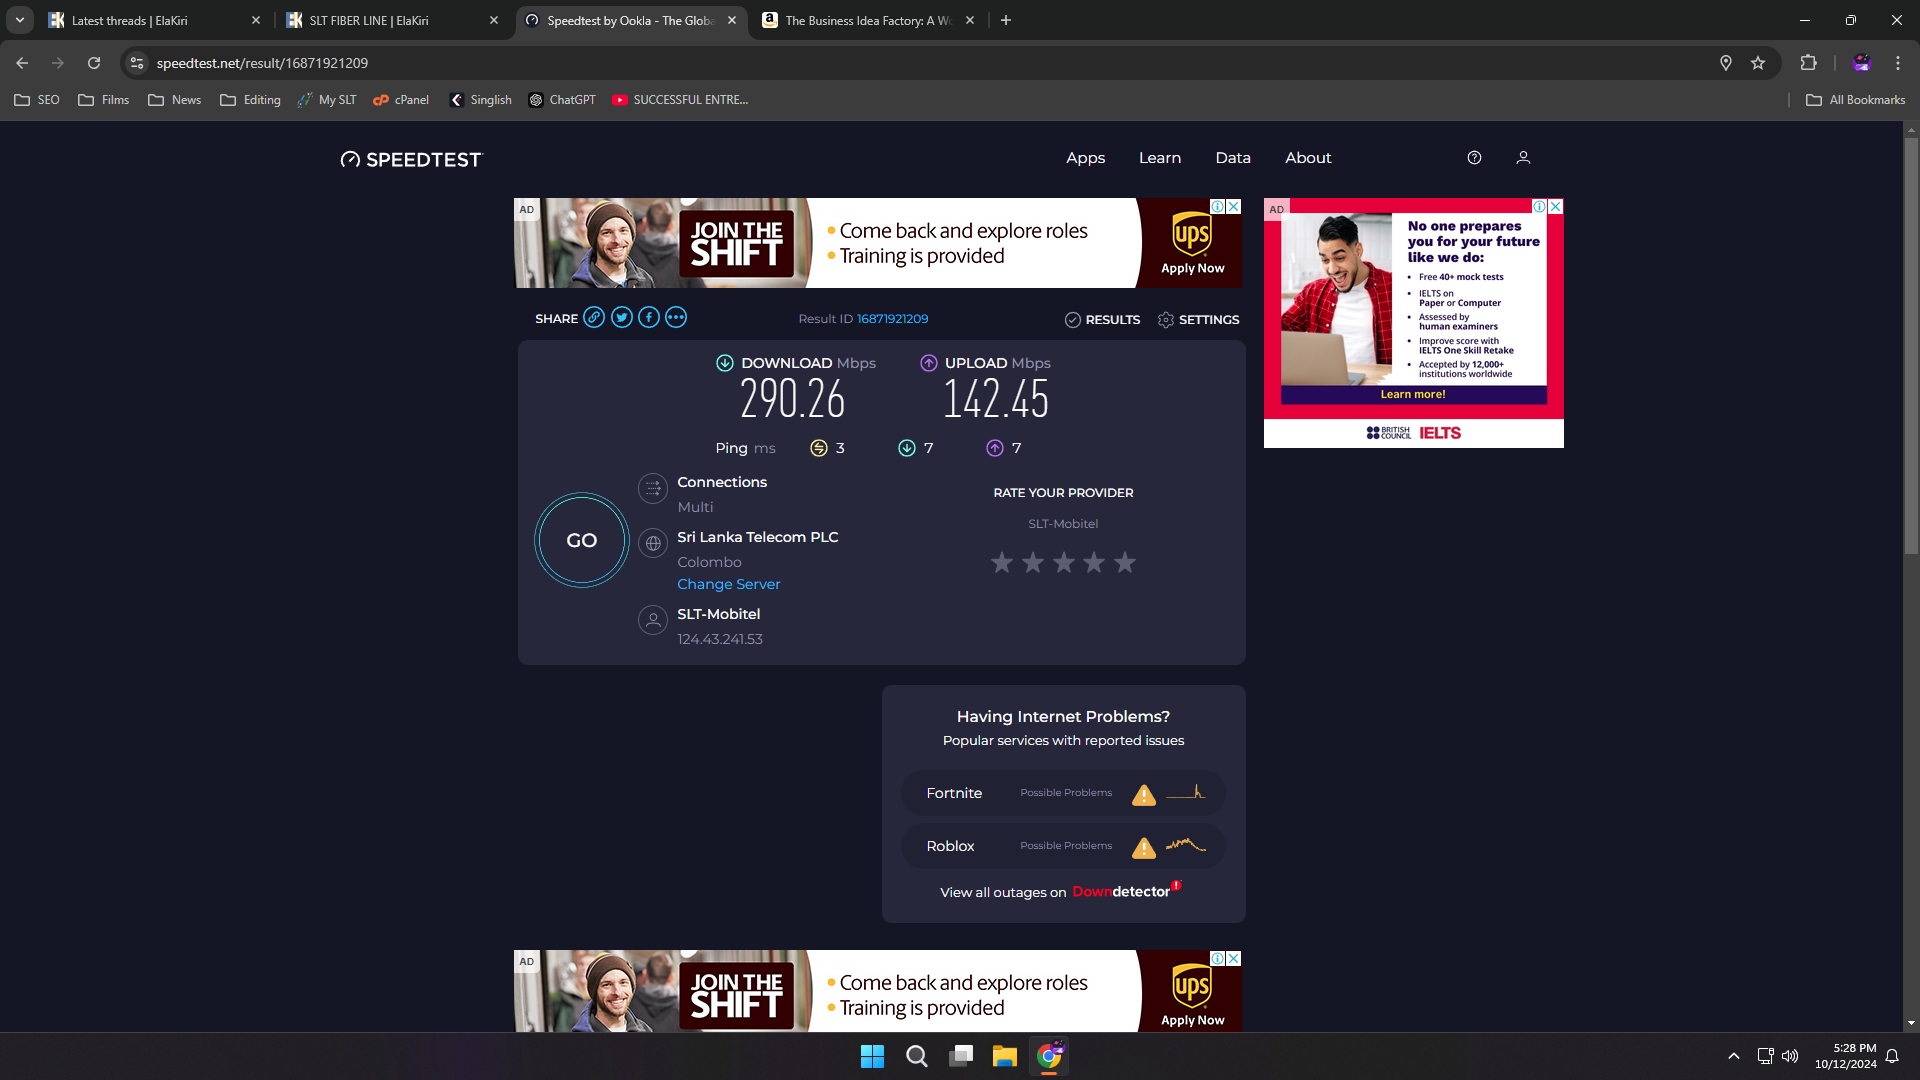Open Films bookmarks folder
The width and height of the screenshot is (1920, 1080).
104,100
